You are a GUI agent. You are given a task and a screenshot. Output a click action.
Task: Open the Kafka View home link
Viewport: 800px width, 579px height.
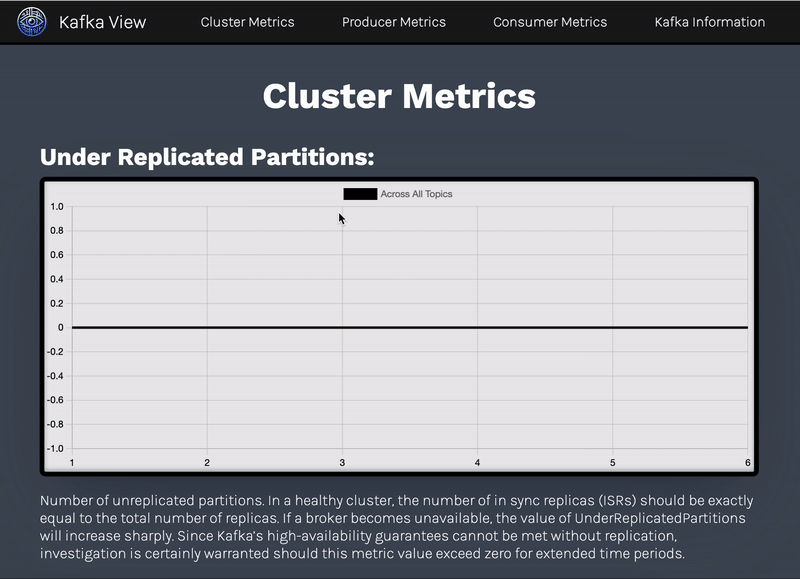[103, 22]
